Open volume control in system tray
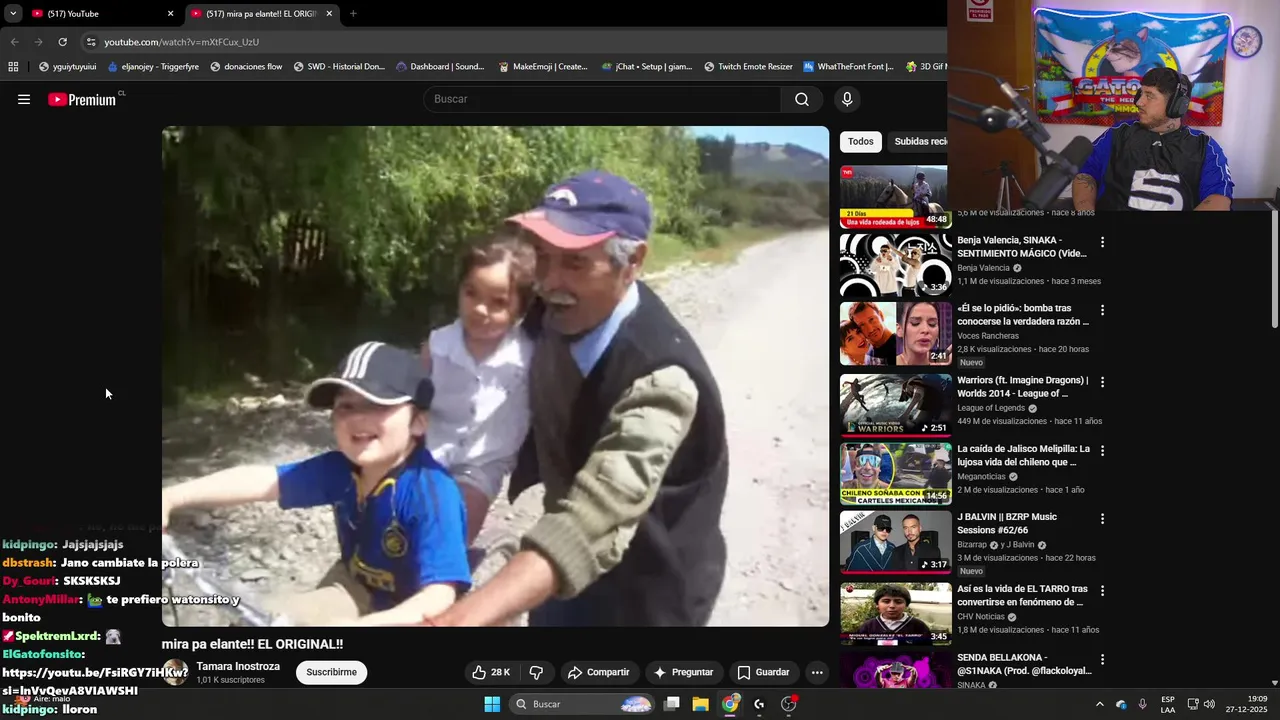Viewport: 1280px width, 720px height. click(x=1209, y=704)
